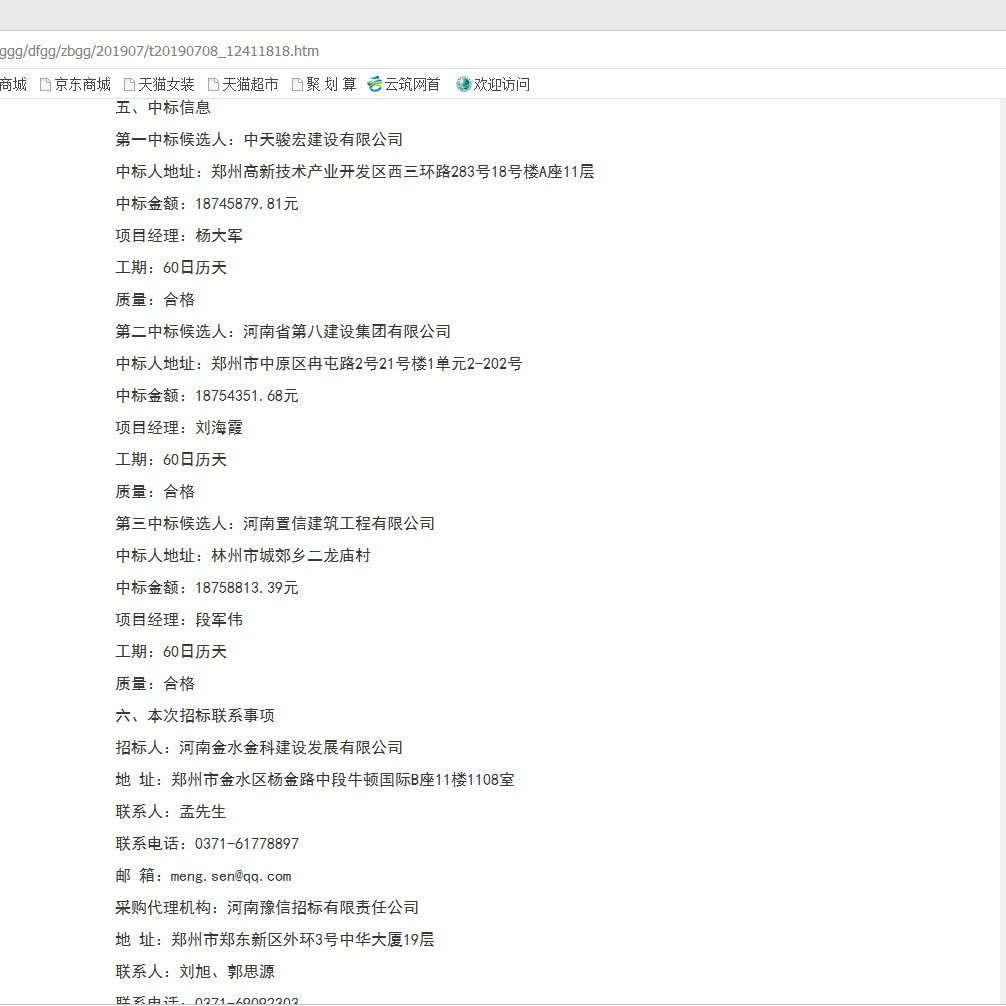Click the contact line 联系人：孟先生

pyautogui.click(x=171, y=812)
